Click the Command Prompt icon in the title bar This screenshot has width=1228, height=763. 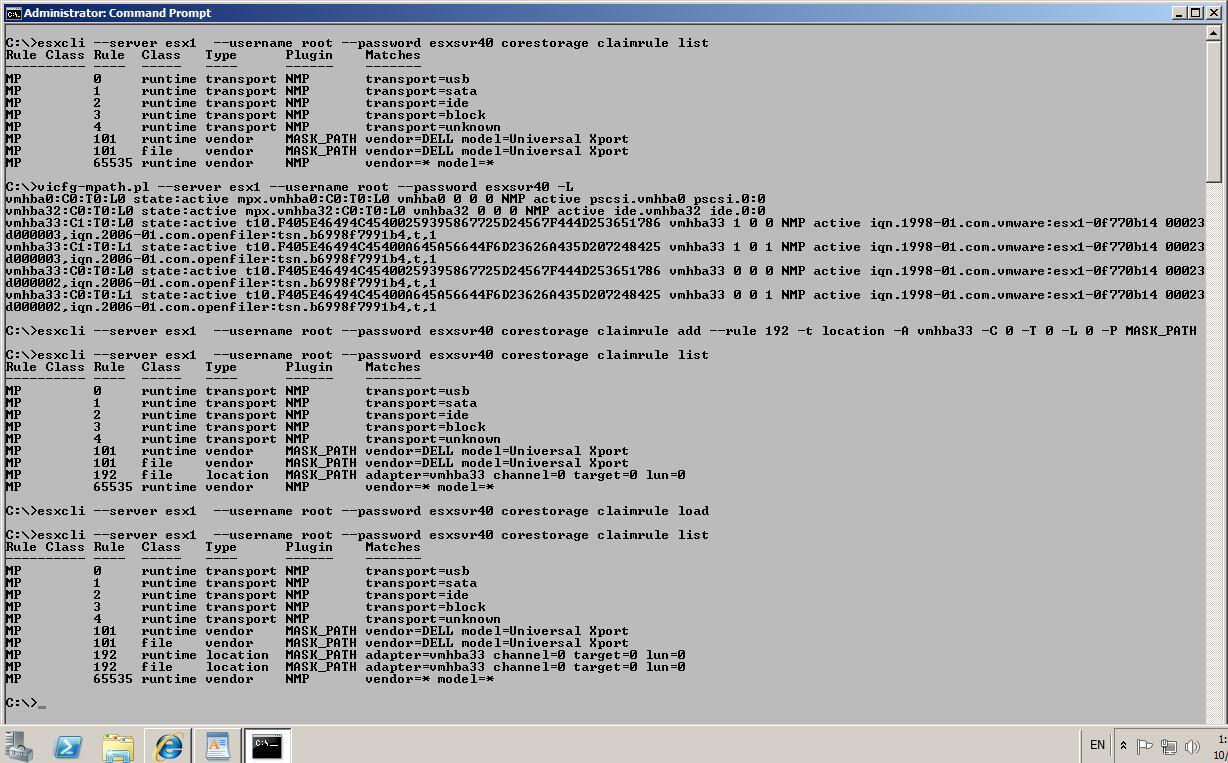click(10, 12)
